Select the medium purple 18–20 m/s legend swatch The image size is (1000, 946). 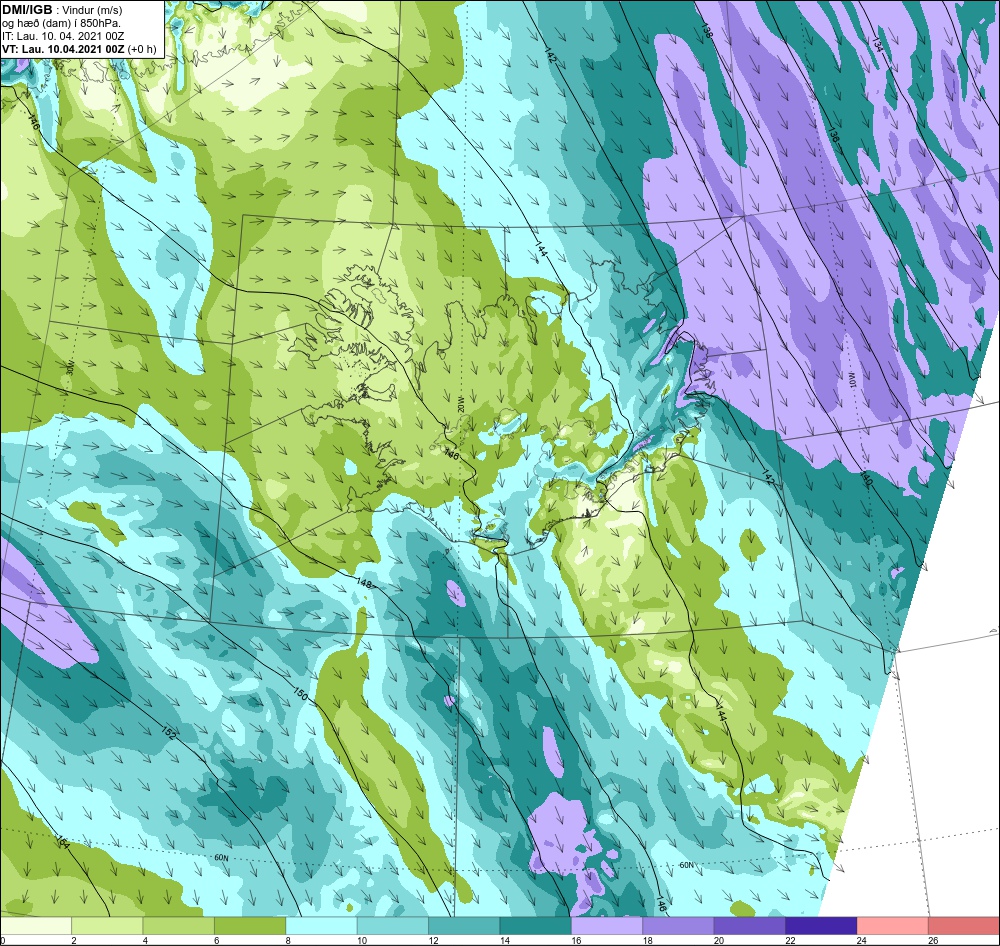pos(679,926)
